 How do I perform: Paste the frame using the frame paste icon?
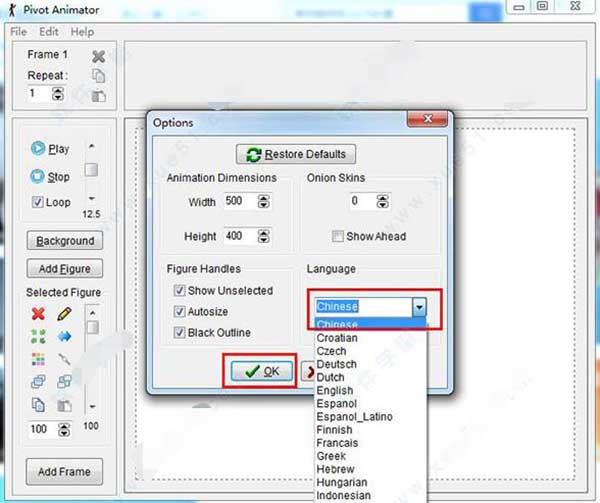(98, 96)
